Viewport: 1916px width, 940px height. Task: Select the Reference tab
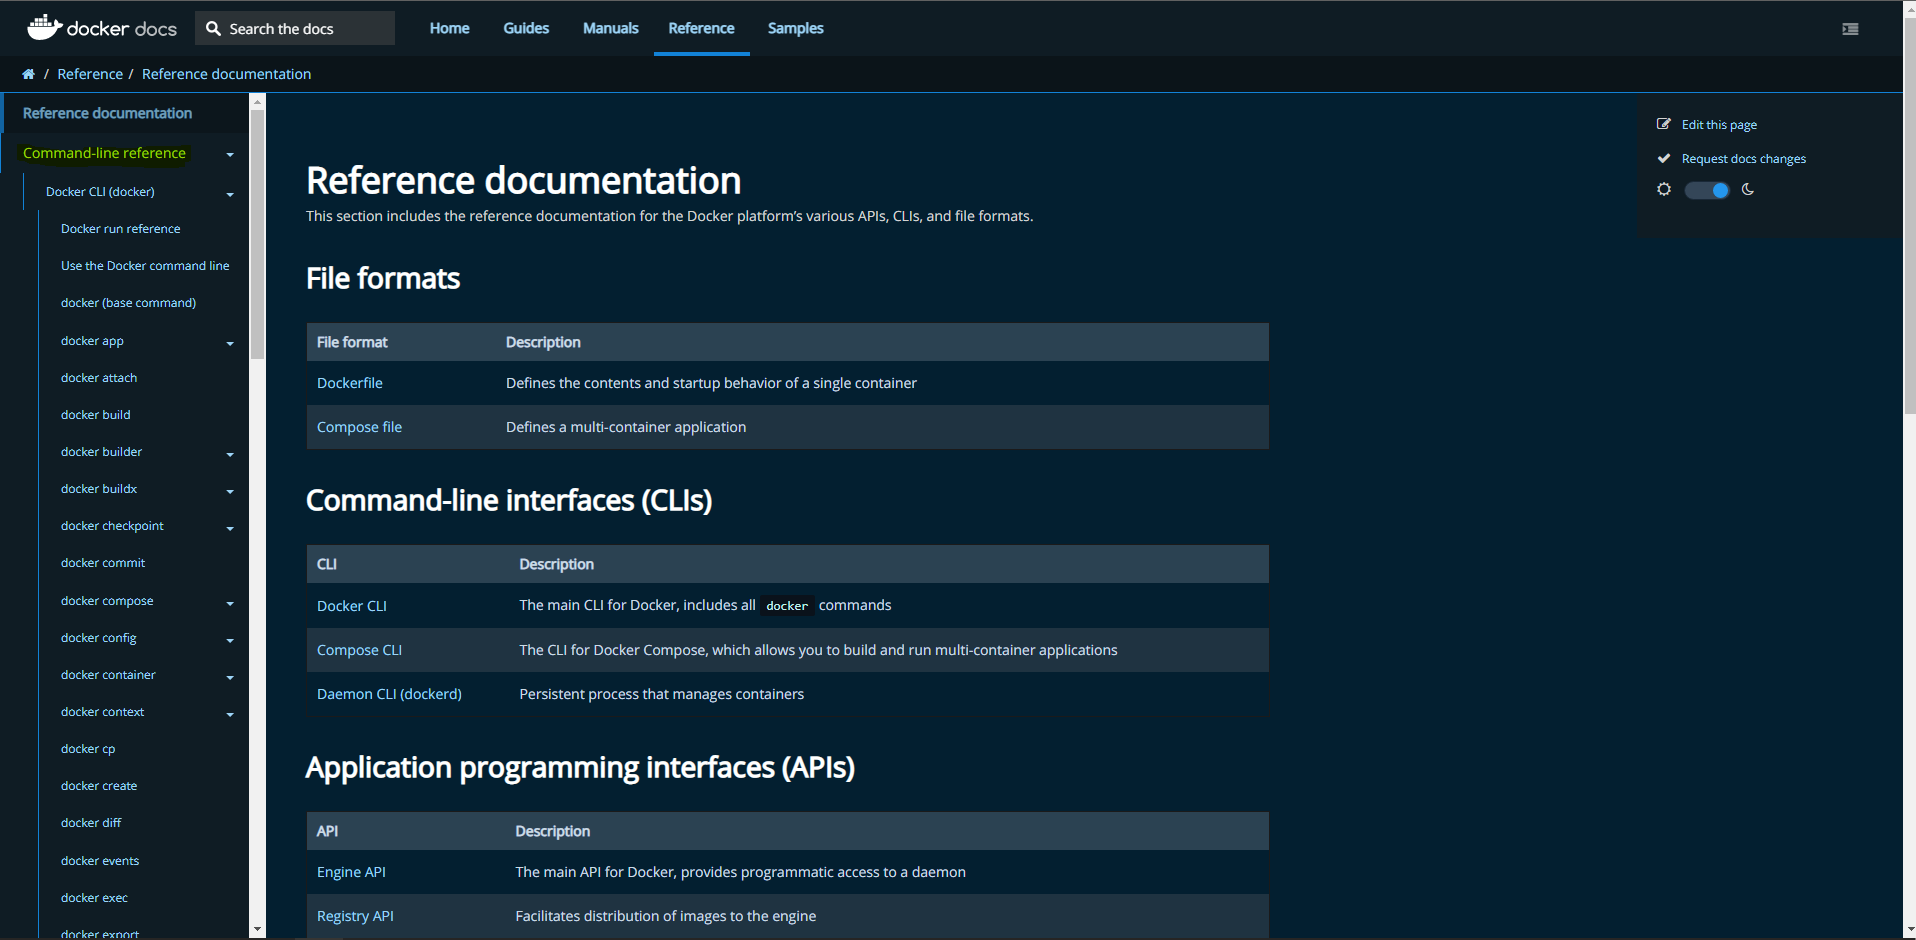(701, 28)
